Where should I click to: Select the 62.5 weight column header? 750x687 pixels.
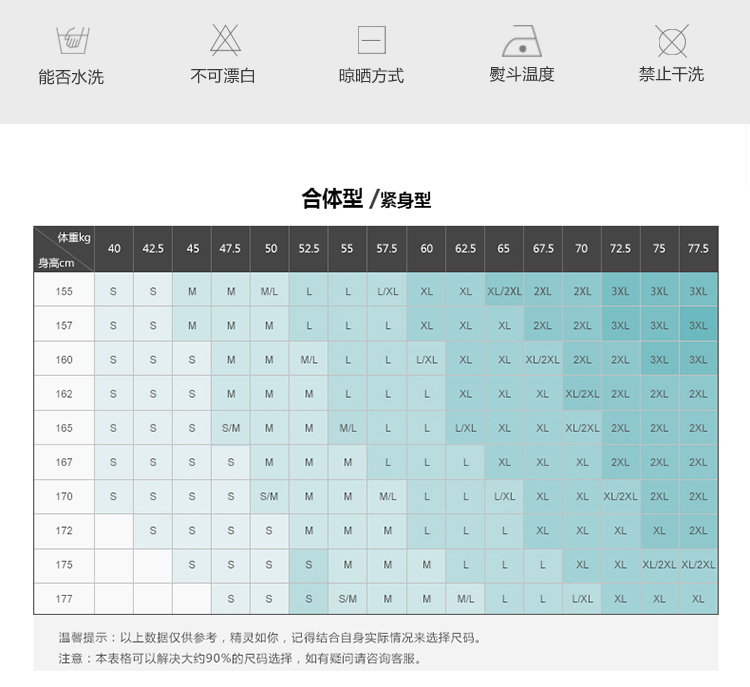(465, 249)
